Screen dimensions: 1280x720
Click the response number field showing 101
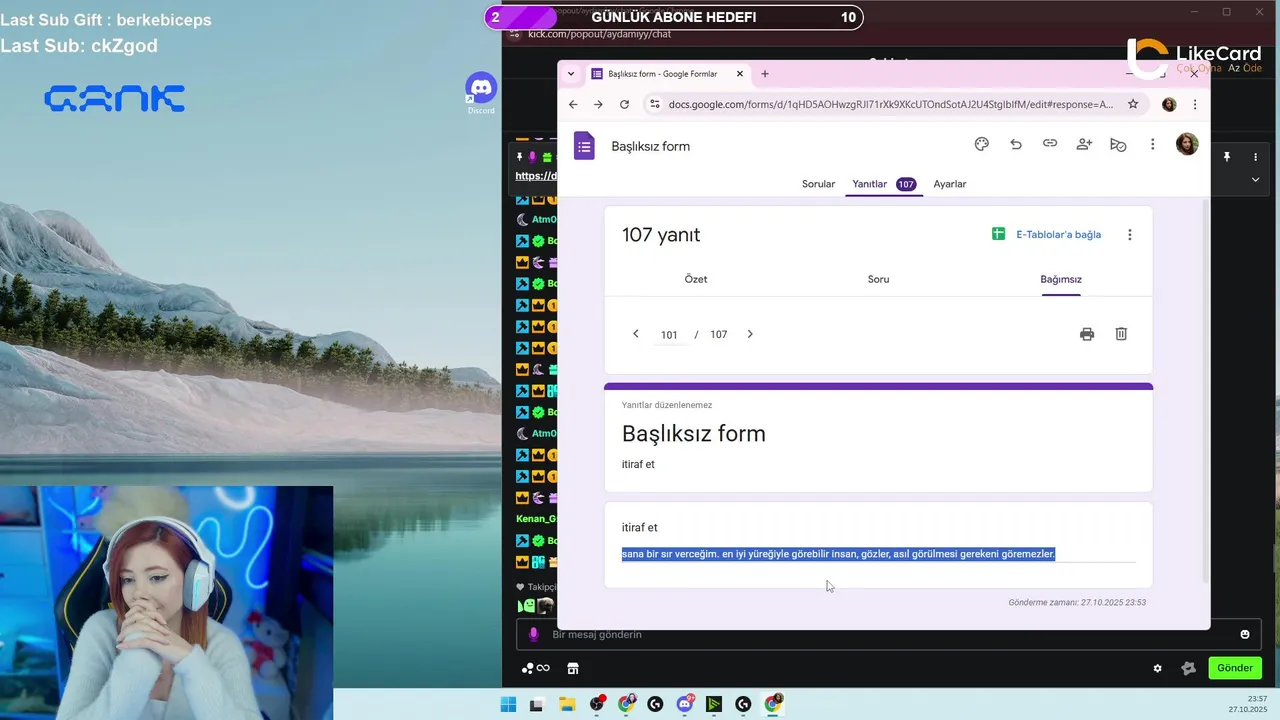669,335
